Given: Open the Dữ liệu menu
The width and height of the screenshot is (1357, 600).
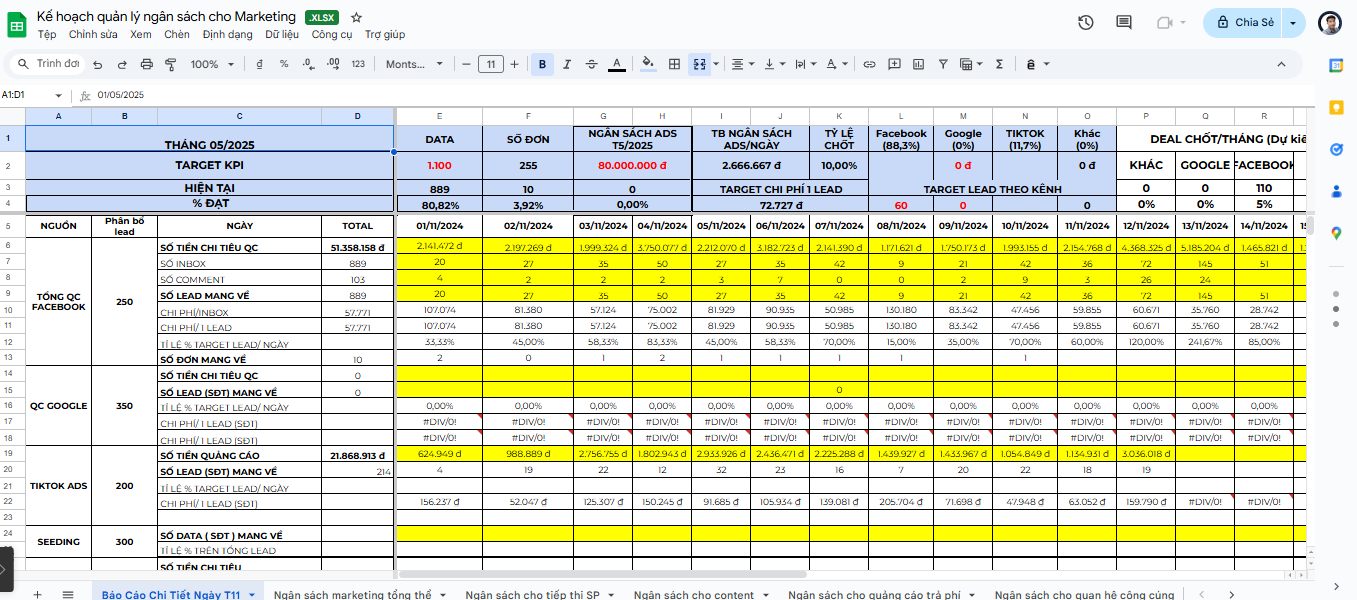Looking at the screenshot, I should (282, 34).
